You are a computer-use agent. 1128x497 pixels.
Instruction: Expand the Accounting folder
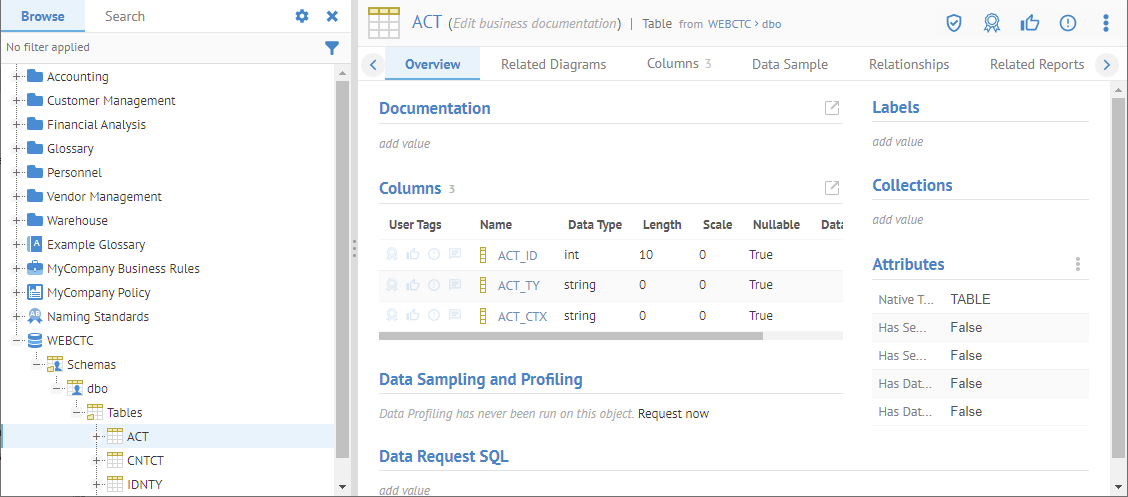click(x=17, y=77)
